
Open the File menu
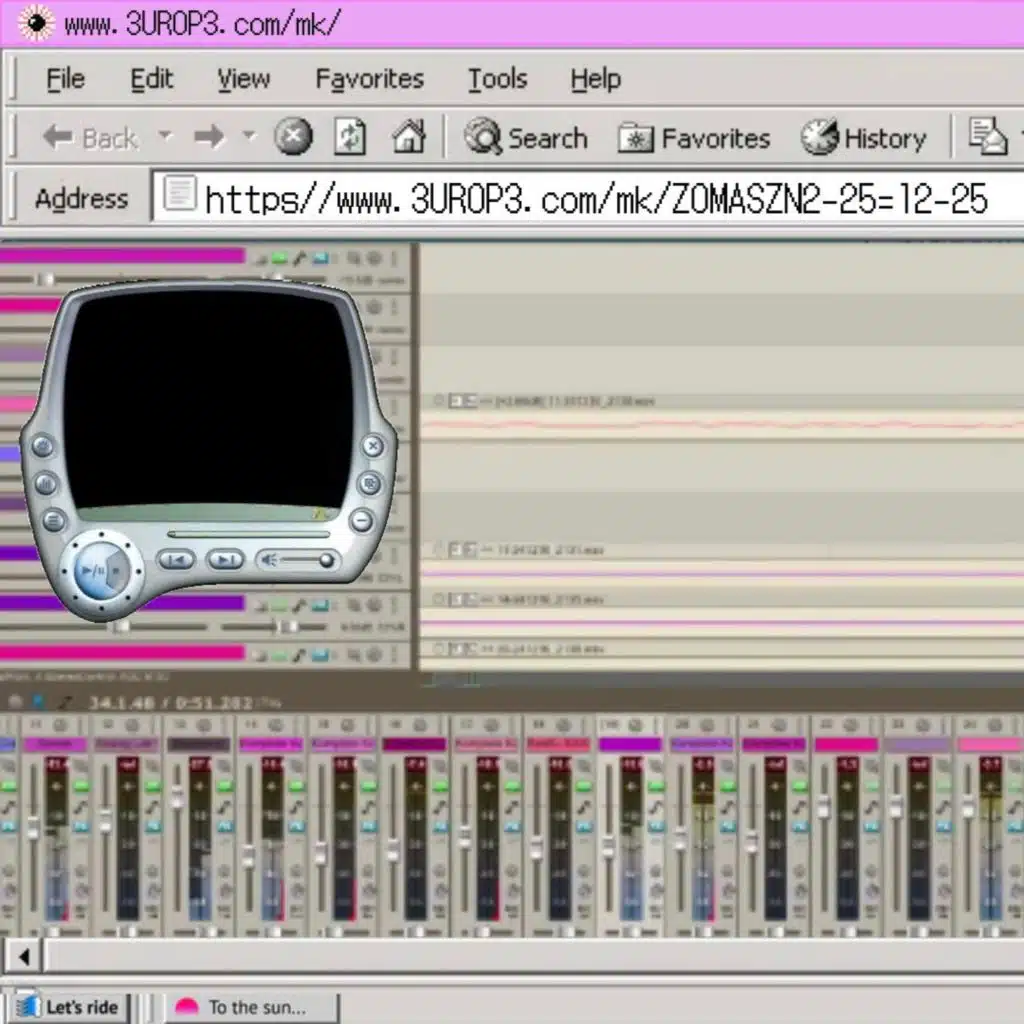point(65,79)
